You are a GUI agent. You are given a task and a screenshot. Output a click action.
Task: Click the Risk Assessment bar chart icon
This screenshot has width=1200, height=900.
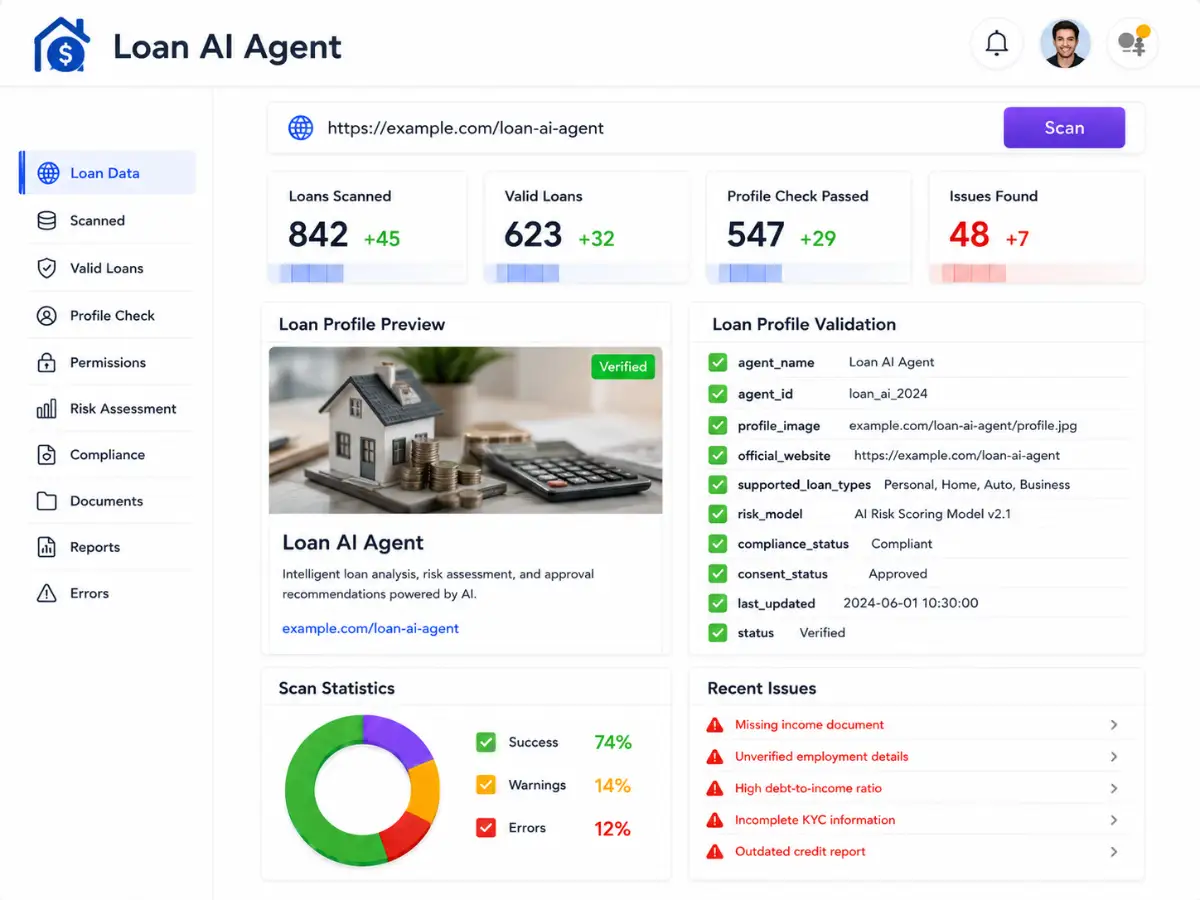[47, 409]
